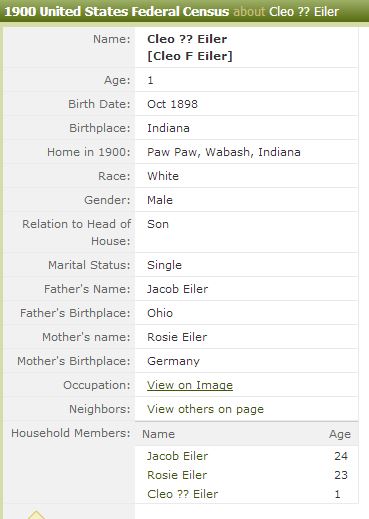Click the birthplace value Indiana
The width and height of the screenshot is (369, 519).
coord(168,128)
